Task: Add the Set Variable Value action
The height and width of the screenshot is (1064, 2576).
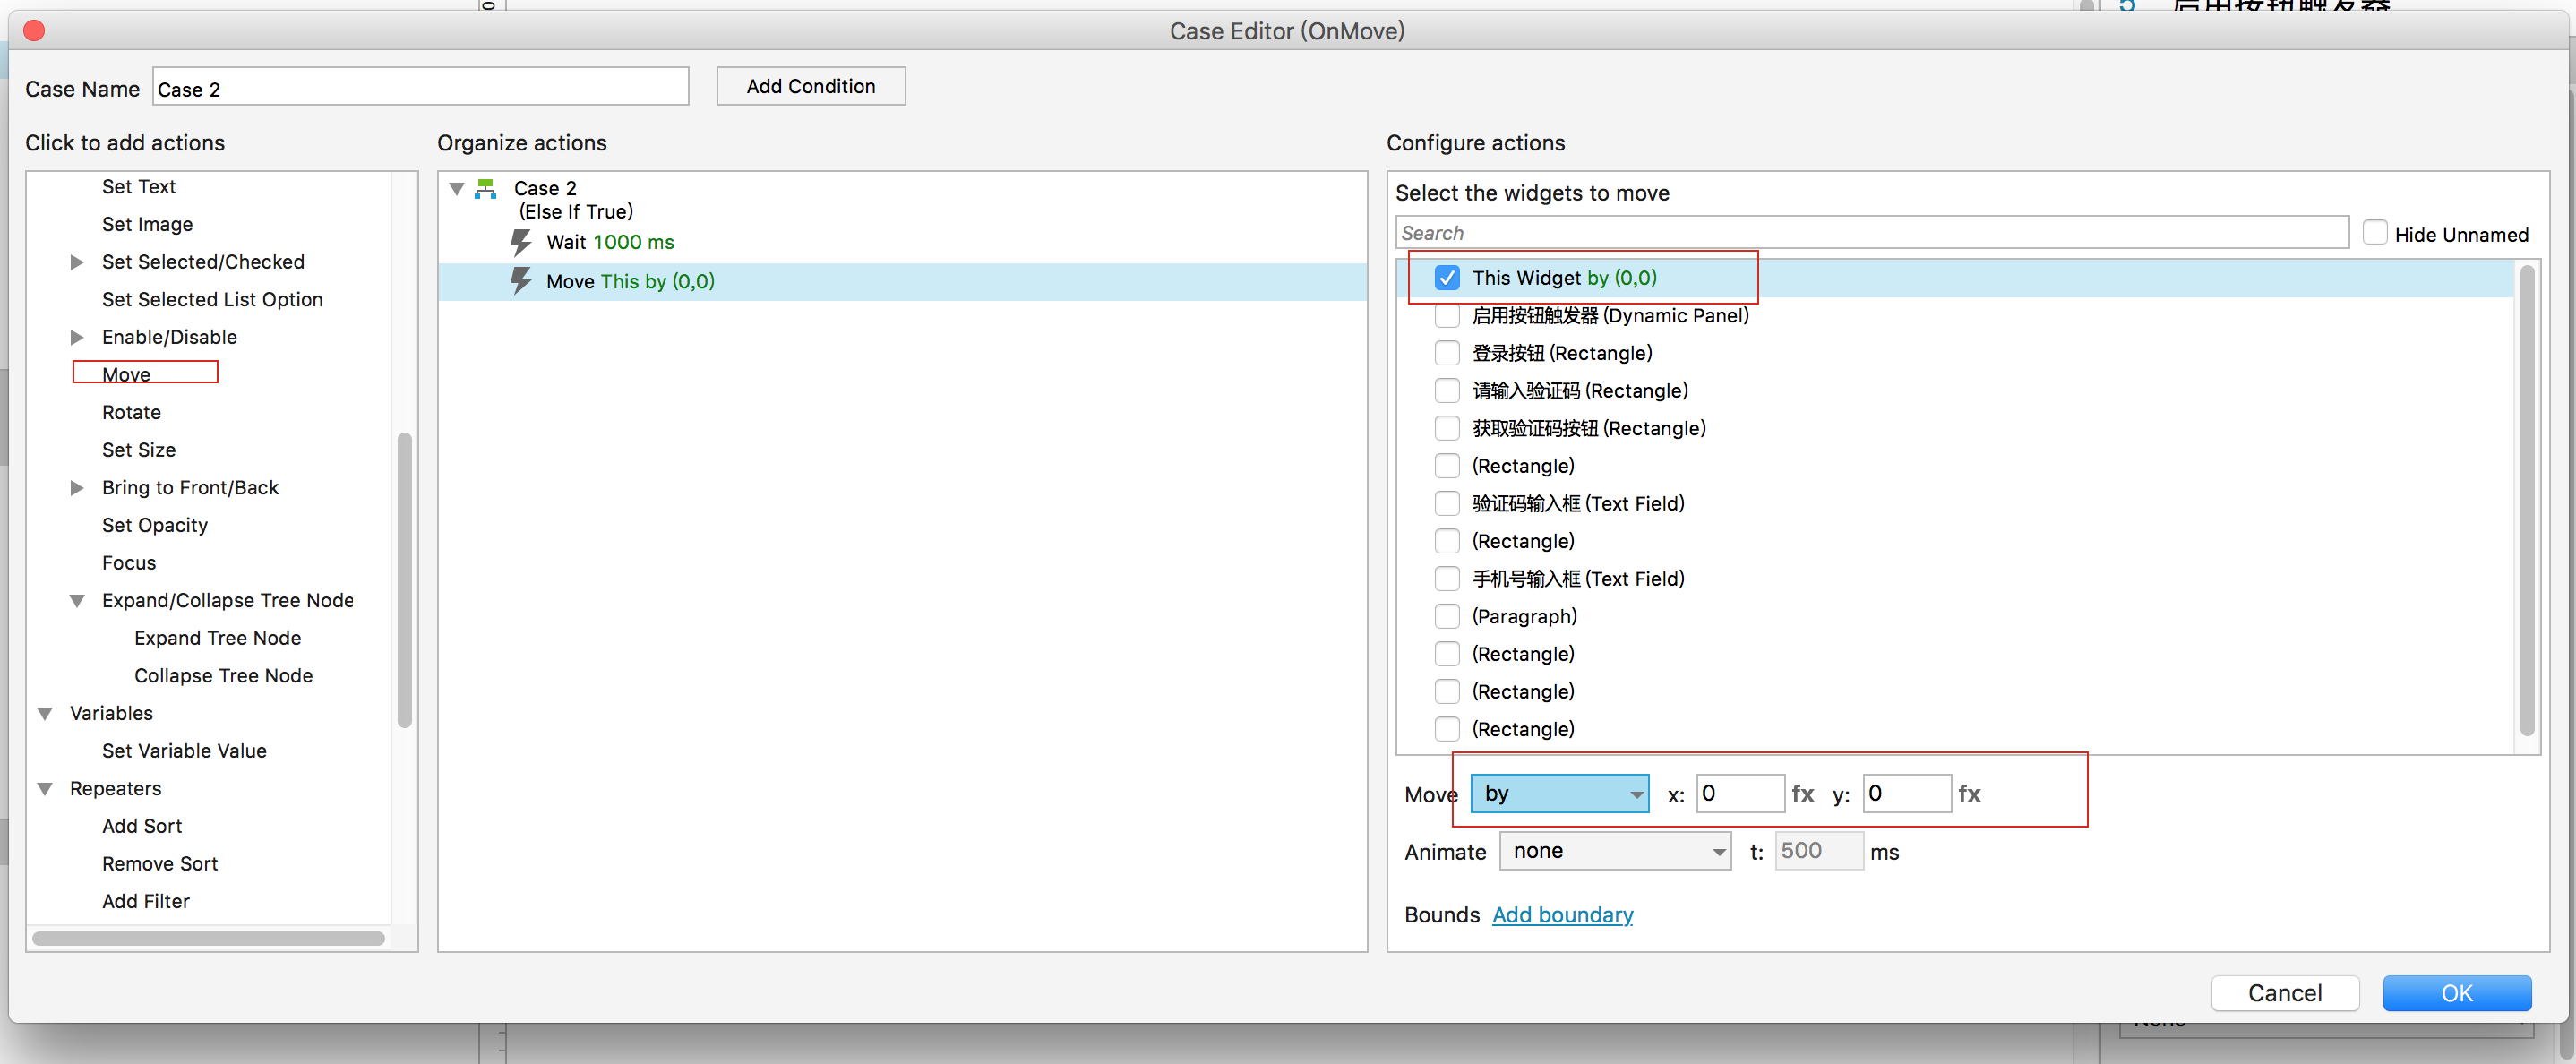Action: pyautogui.click(x=184, y=751)
